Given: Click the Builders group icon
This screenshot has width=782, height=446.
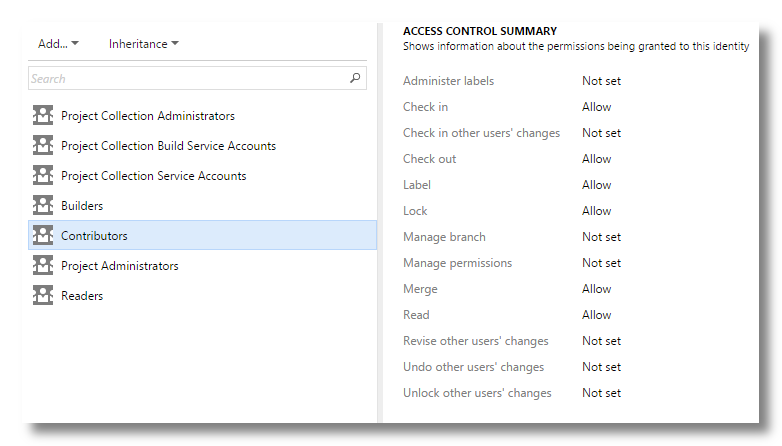Looking at the screenshot, I should [x=42, y=206].
